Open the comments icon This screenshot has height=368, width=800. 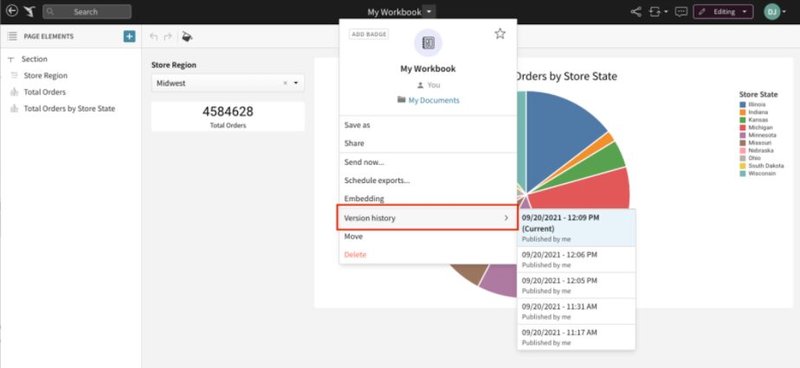681,12
